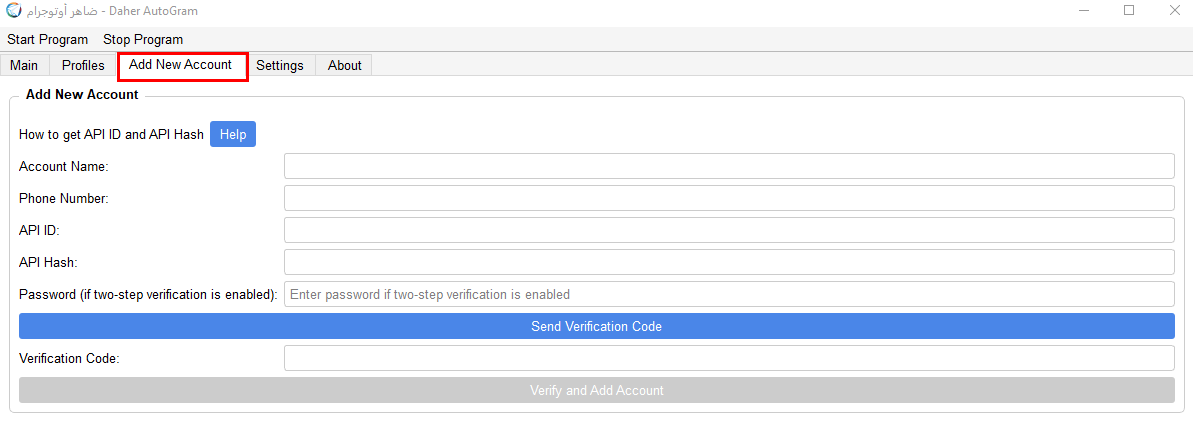The image size is (1193, 421).
Task: Click into the Phone Number field
Action: click(729, 198)
